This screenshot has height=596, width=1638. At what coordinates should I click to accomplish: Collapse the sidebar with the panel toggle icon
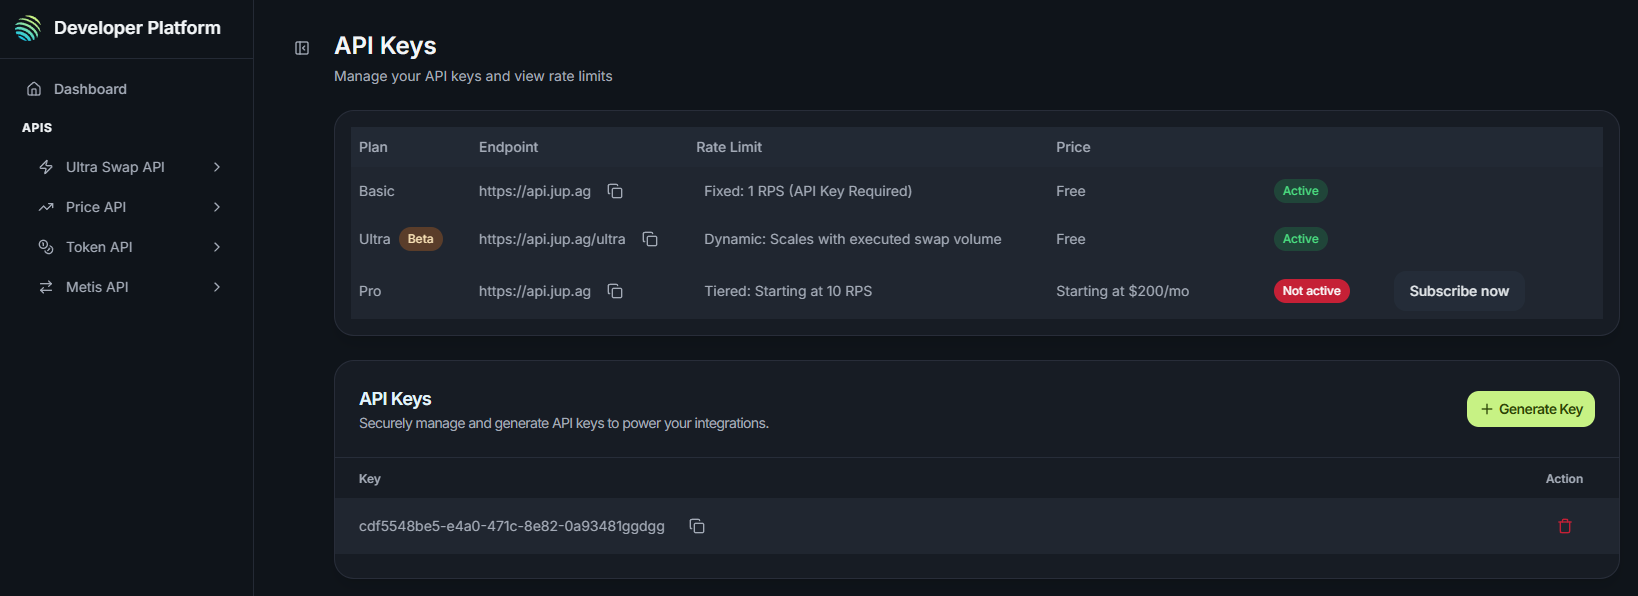302,48
